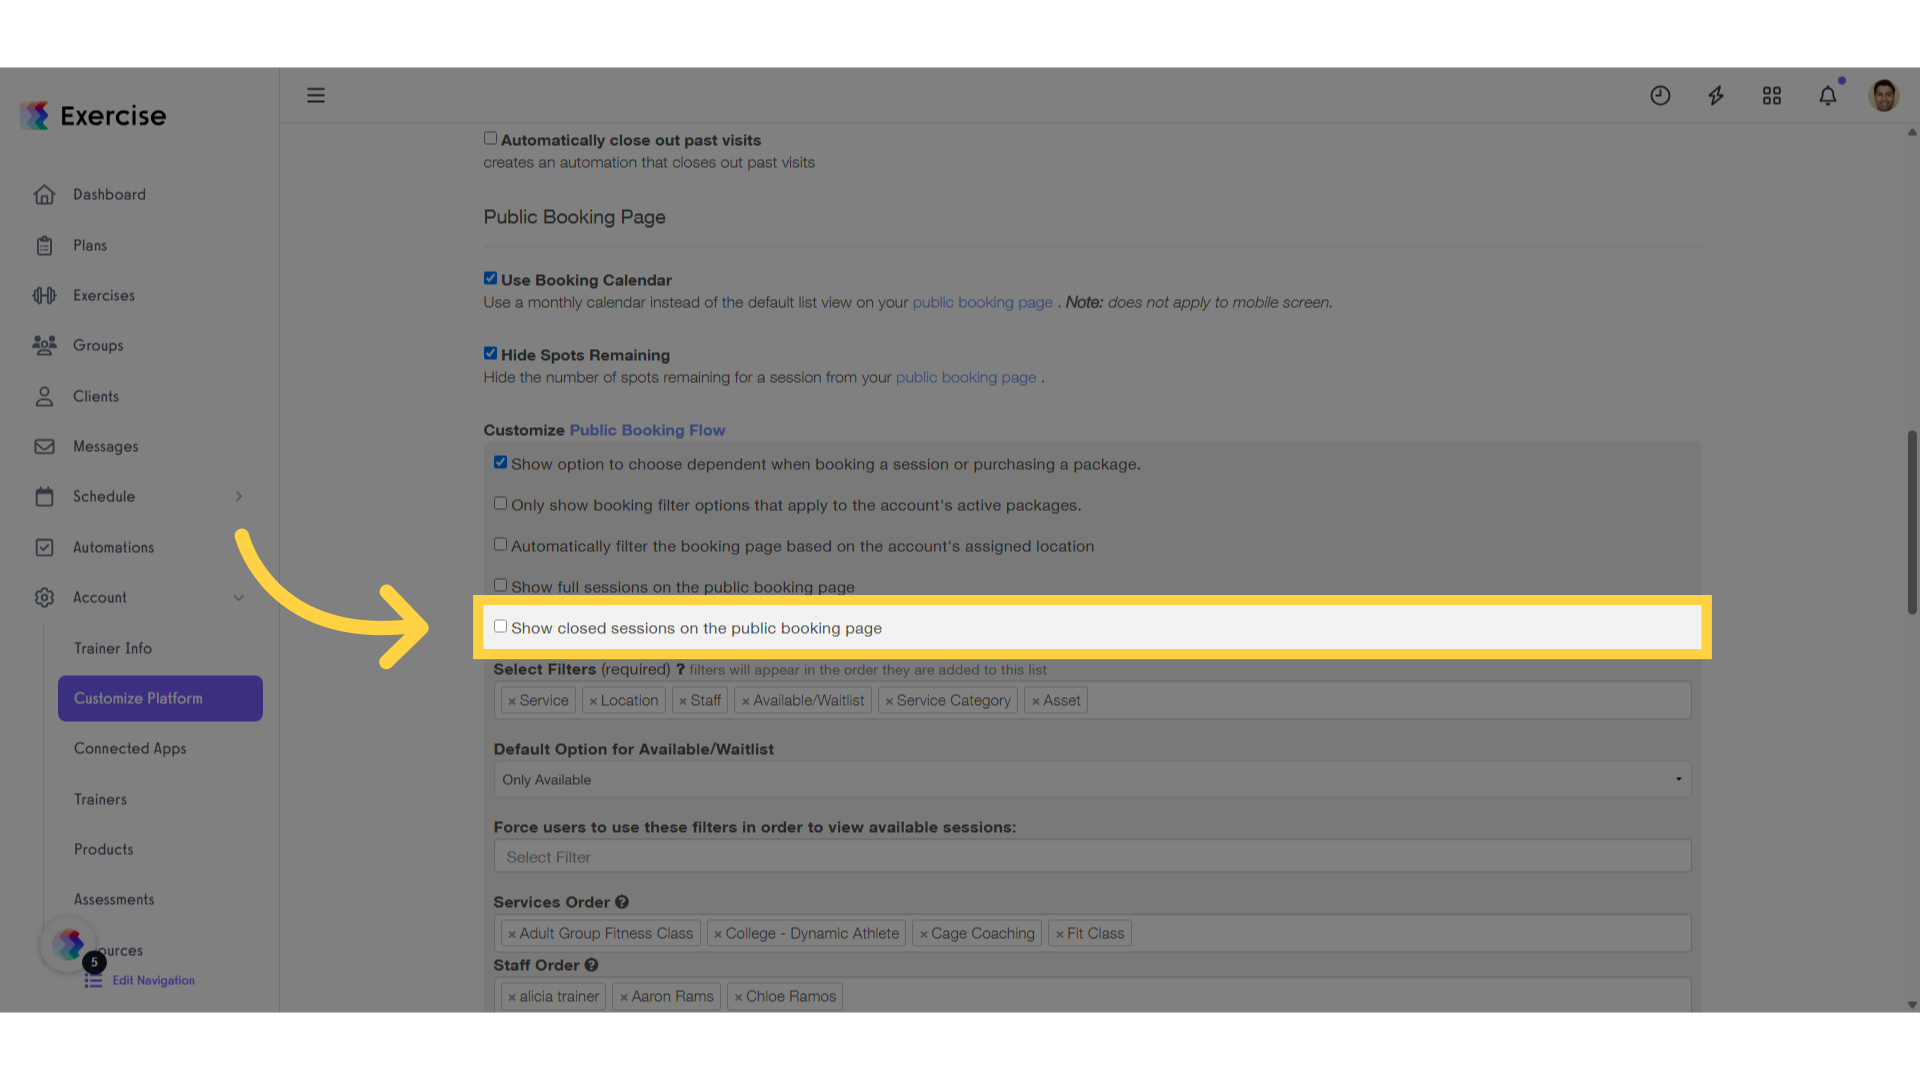Enable Show closed sessions on public booking page
The width and height of the screenshot is (1920, 1080).
(500, 627)
